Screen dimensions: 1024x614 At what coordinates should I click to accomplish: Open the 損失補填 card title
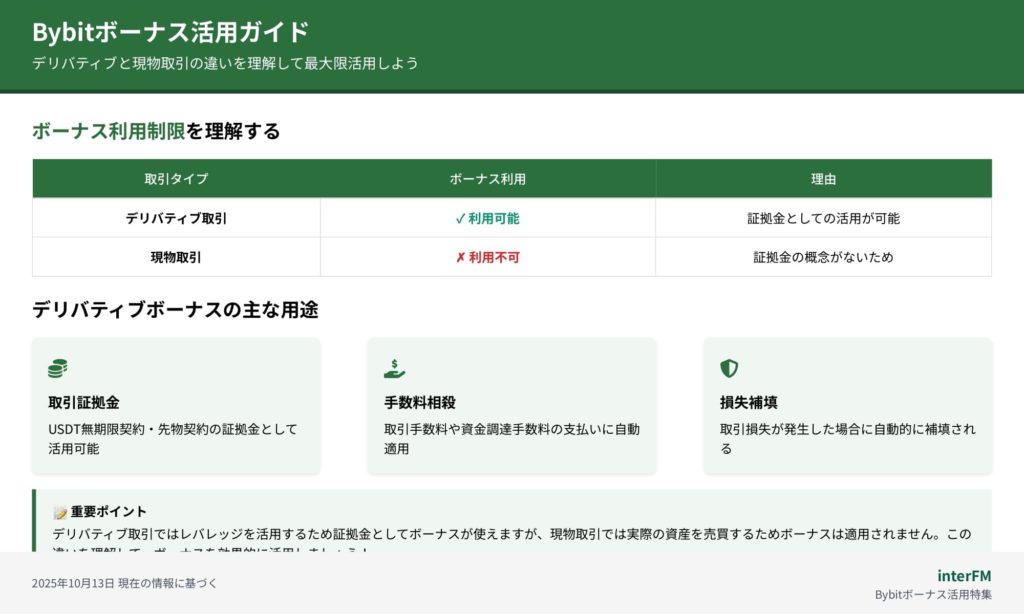pyautogui.click(x=749, y=402)
